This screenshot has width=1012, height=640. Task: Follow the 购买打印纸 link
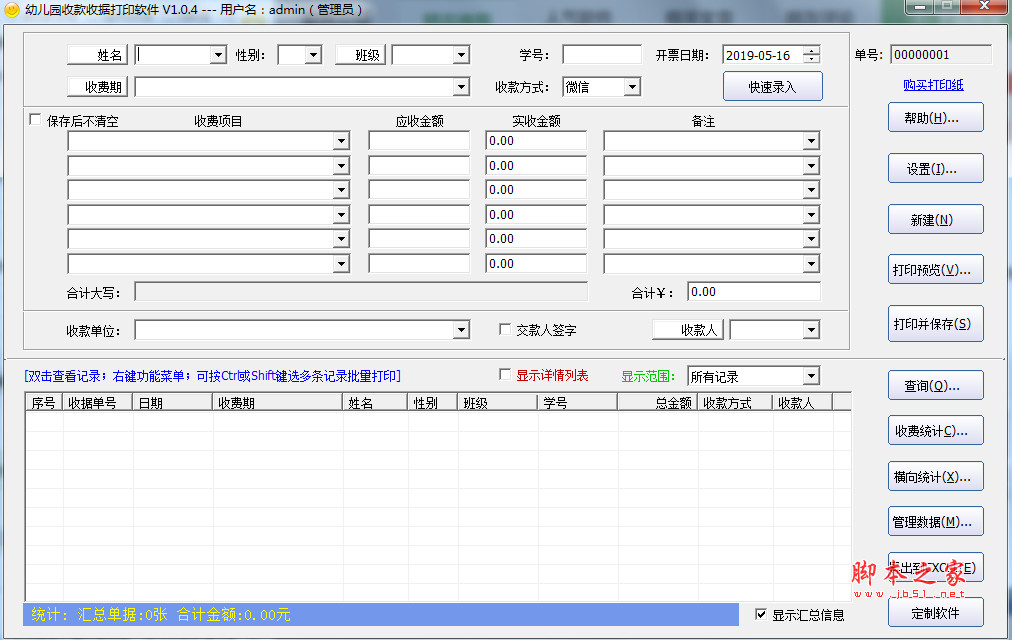[934, 83]
